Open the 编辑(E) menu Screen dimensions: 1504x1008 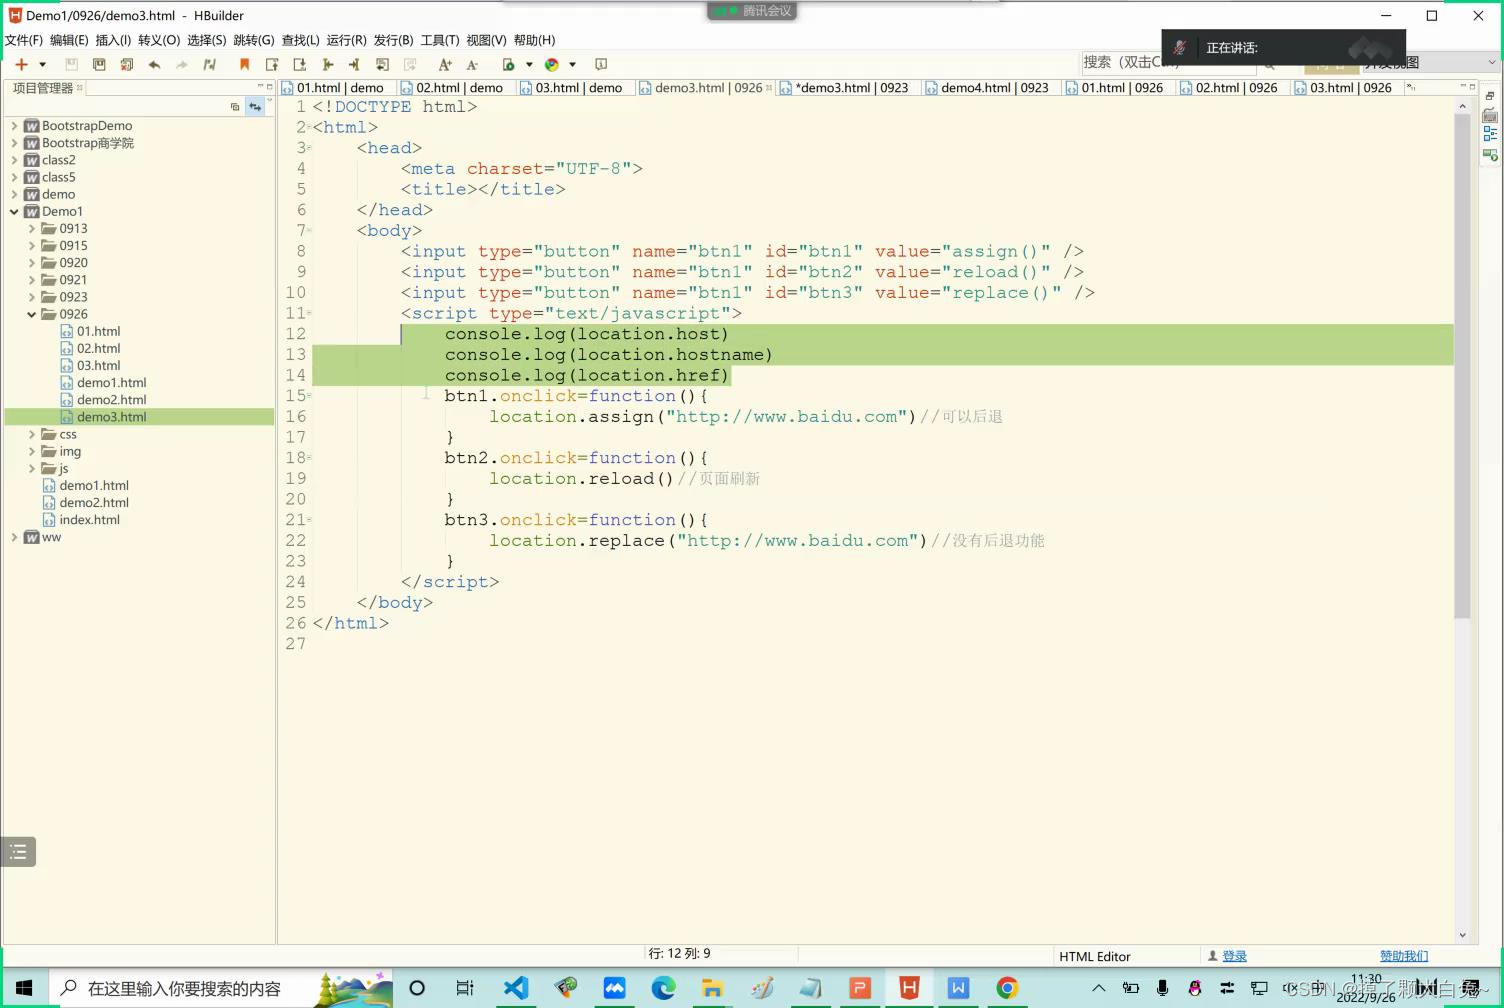pyautogui.click(x=69, y=40)
